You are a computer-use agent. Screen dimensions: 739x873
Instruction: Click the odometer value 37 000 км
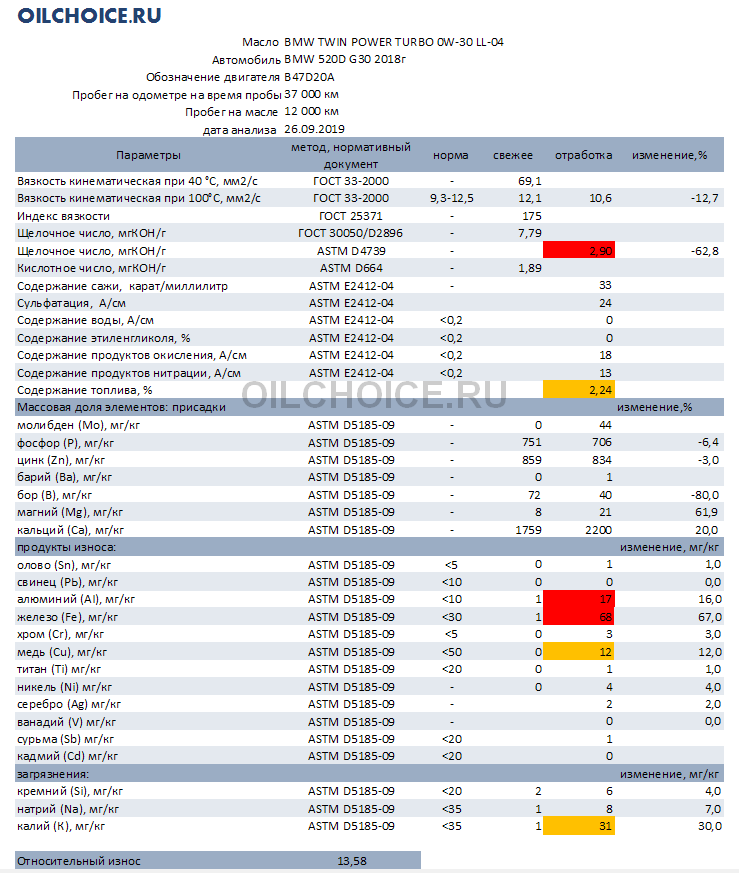point(311,94)
